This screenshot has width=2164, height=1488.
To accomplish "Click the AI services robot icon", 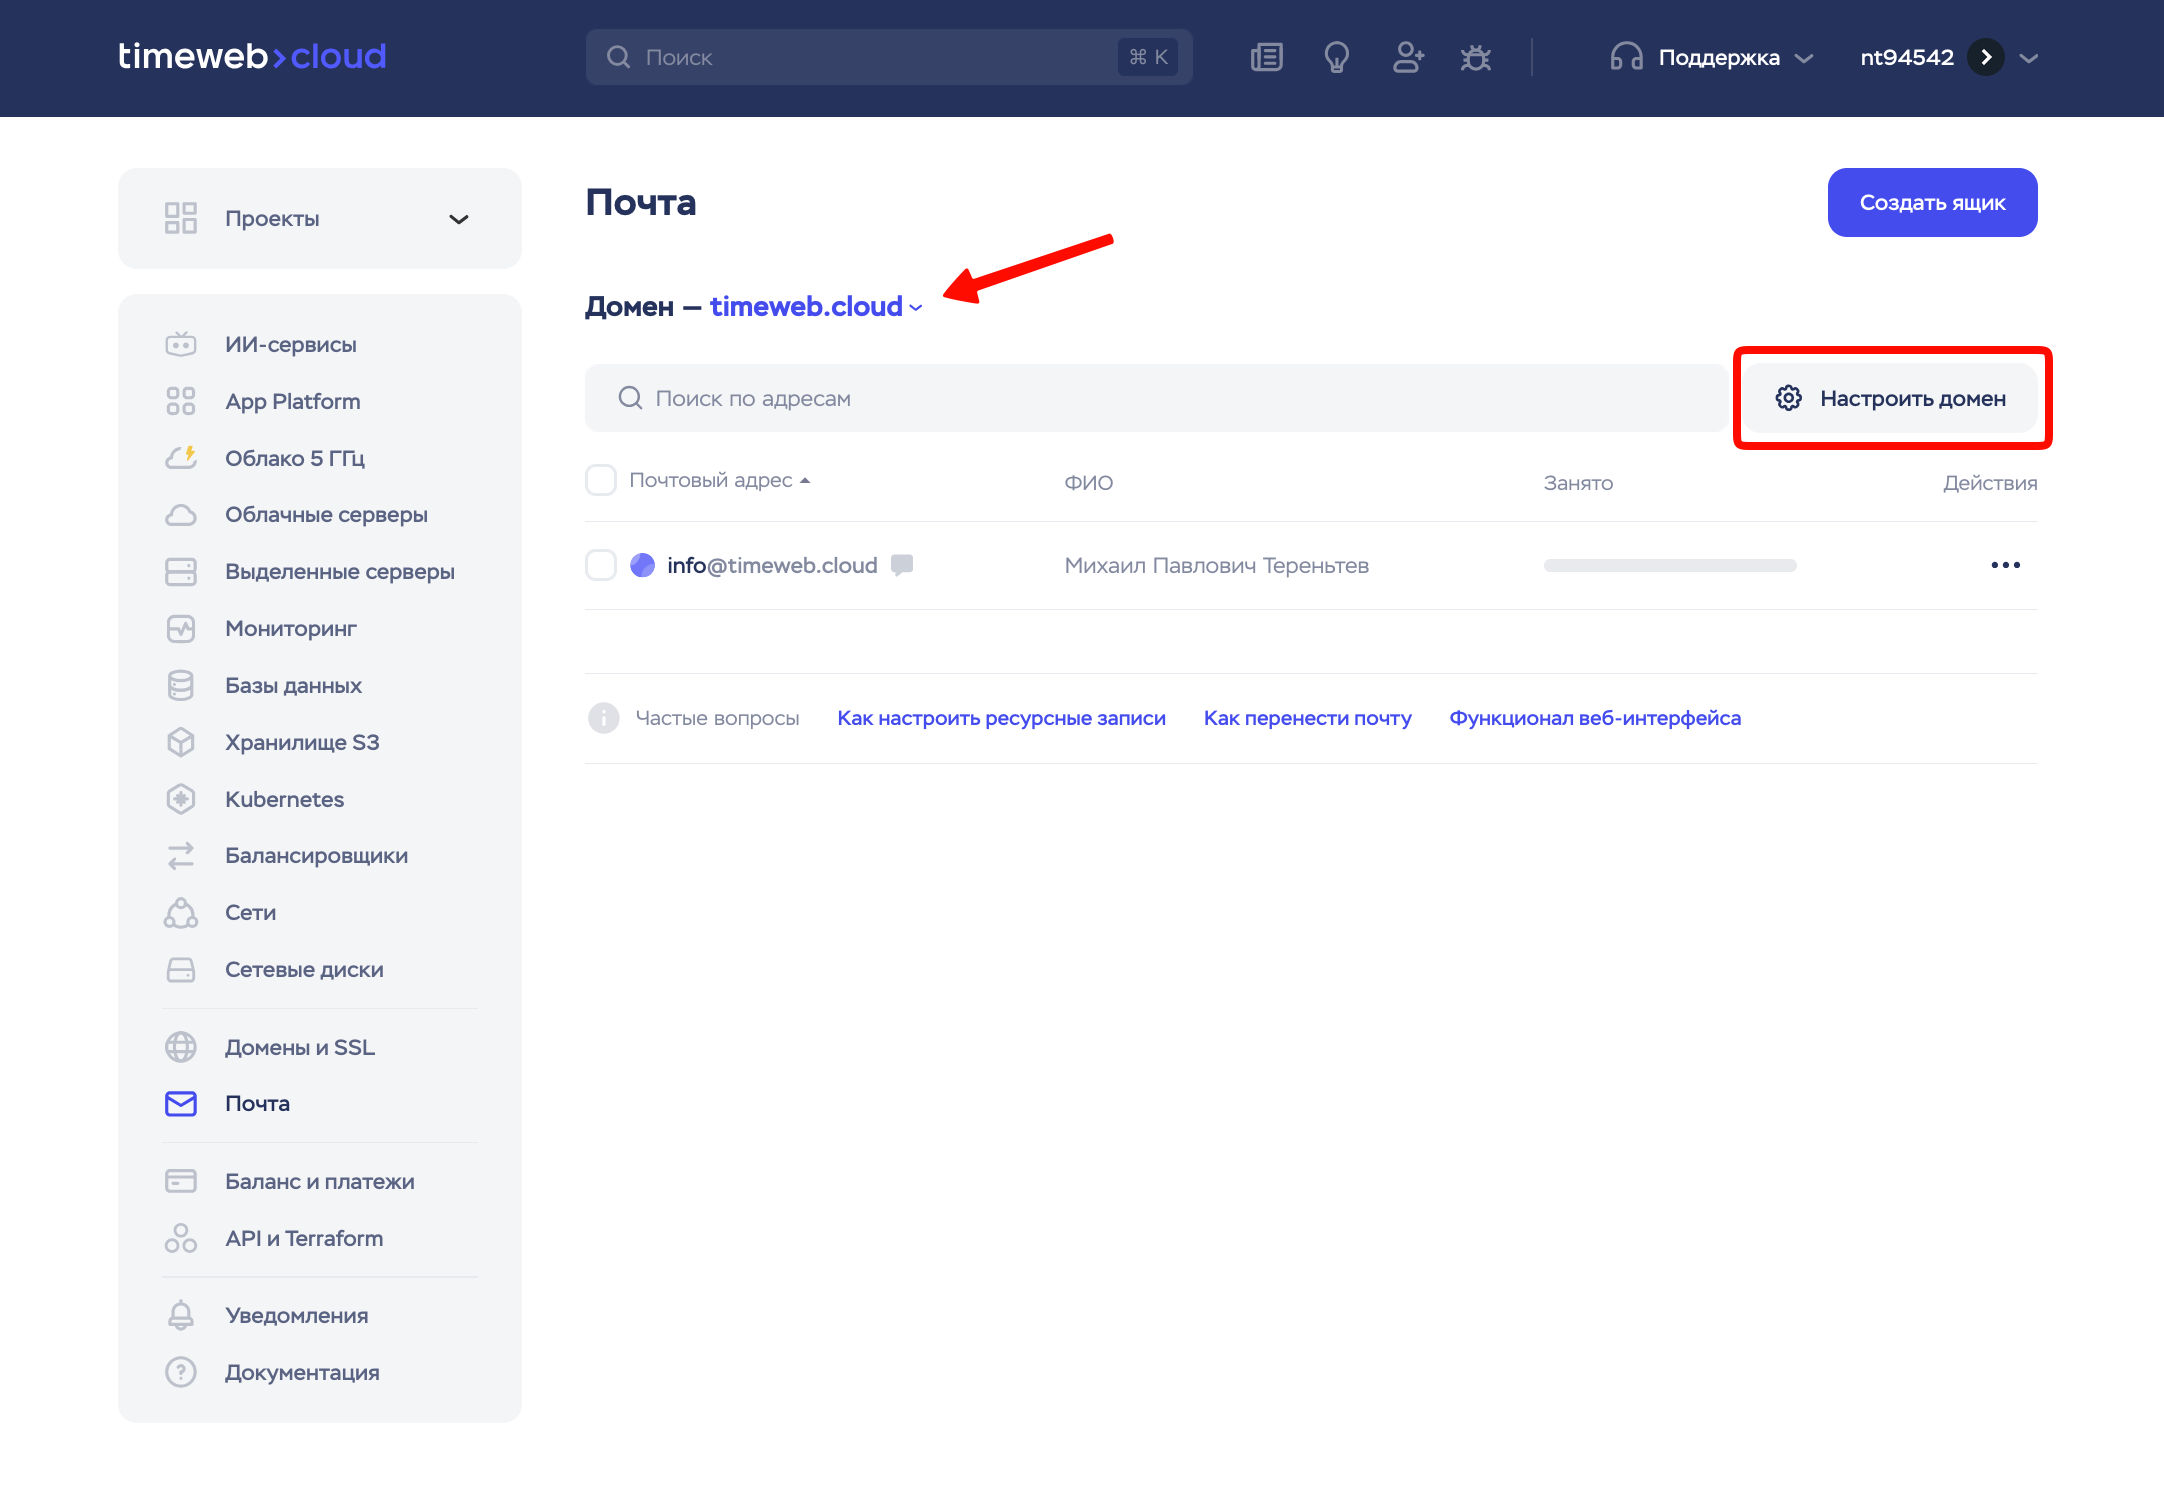I will tap(181, 344).
